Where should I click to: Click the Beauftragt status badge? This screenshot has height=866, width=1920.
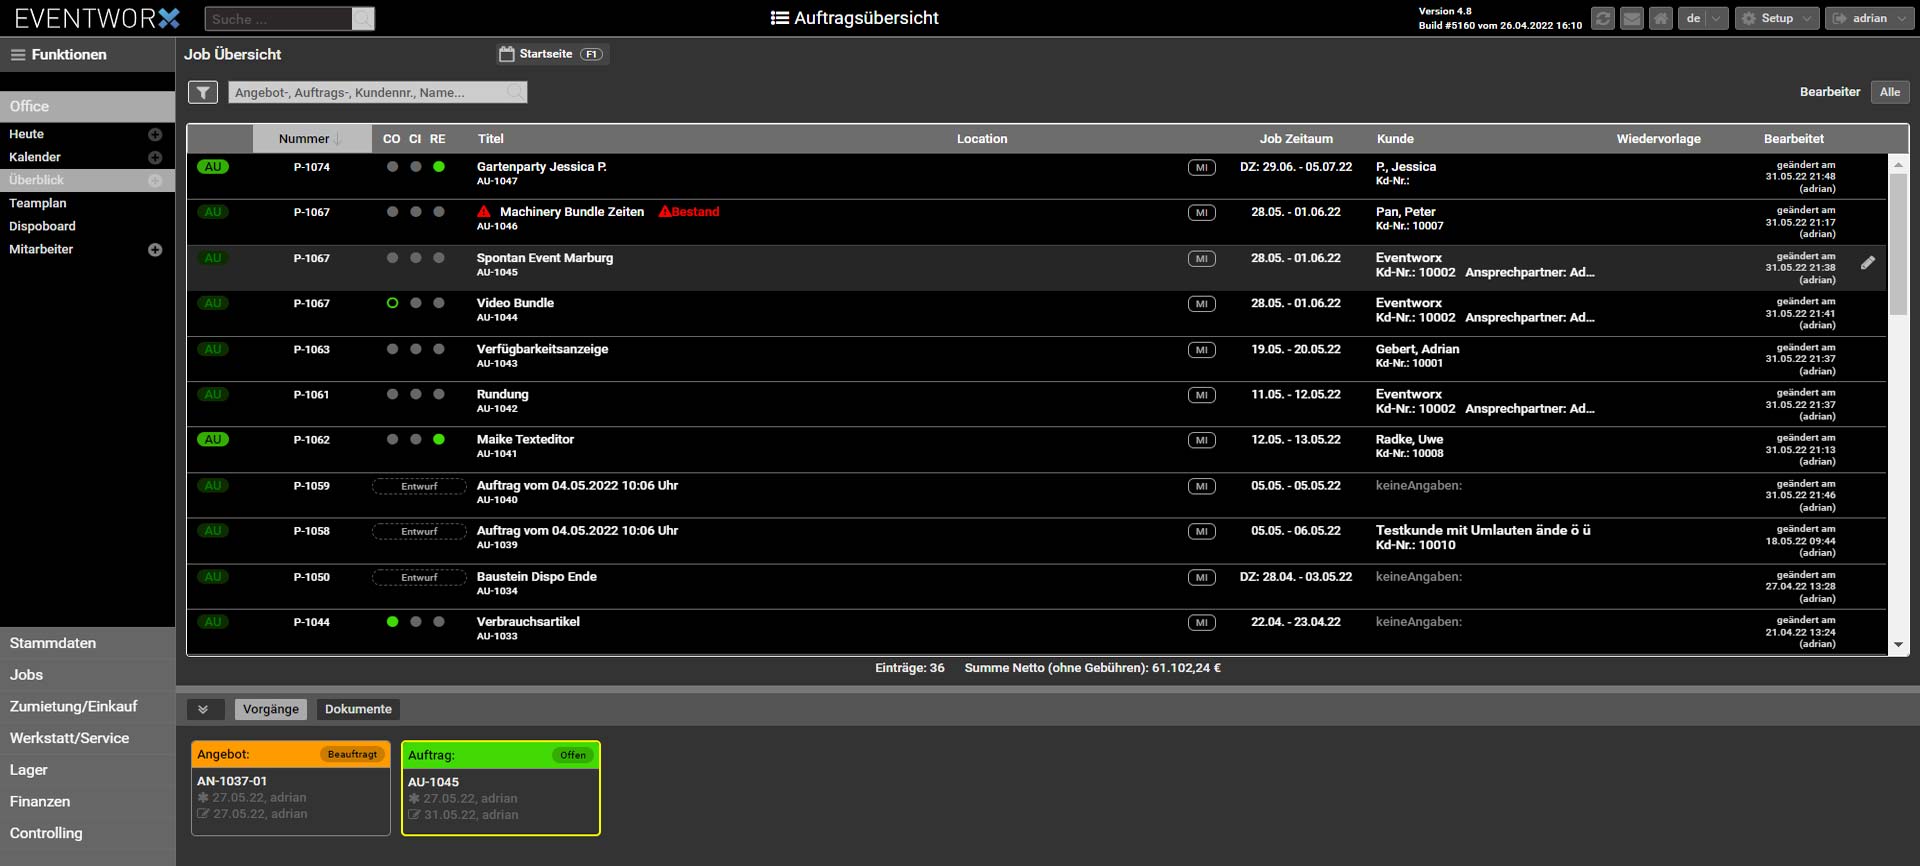coord(352,754)
